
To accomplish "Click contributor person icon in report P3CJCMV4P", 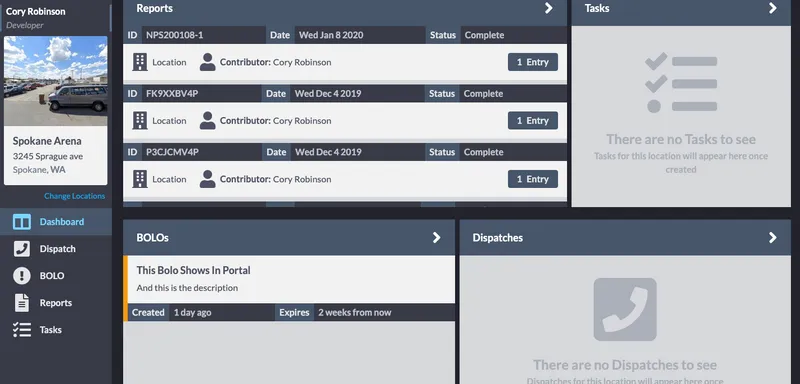I will click(x=207, y=180).
